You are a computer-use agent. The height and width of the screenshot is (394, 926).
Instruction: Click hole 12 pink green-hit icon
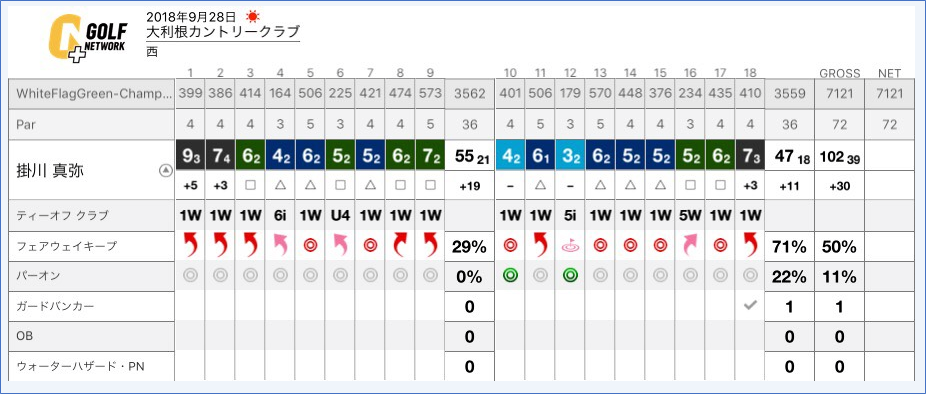[x=570, y=246]
